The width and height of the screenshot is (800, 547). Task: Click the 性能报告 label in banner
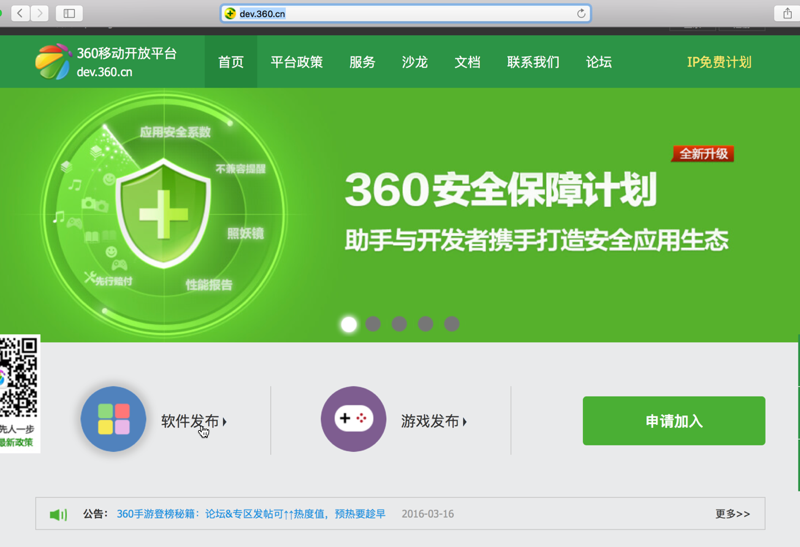tap(209, 285)
